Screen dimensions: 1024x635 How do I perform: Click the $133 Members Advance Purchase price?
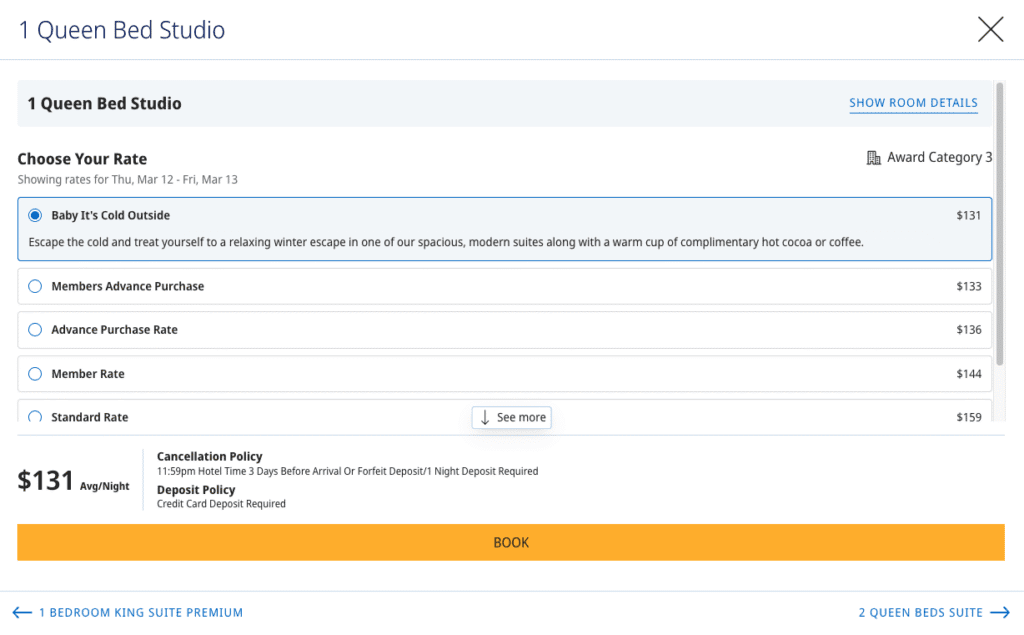click(x=968, y=286)
